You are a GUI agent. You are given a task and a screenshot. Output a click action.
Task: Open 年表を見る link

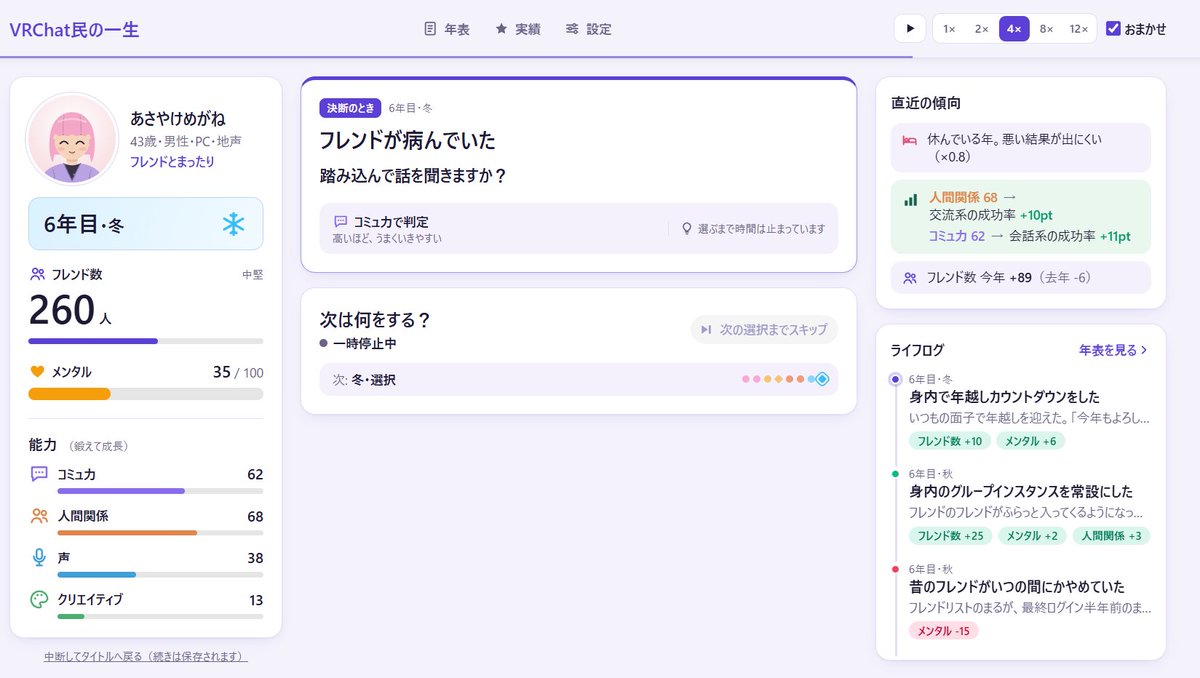coord(1113,350)
